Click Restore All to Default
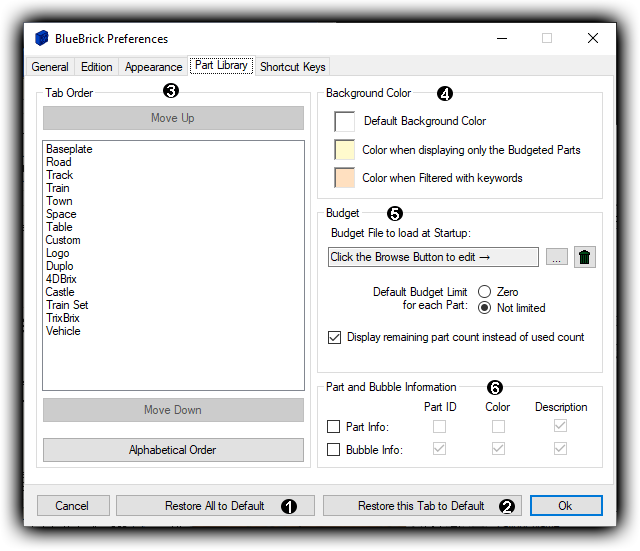This screenshot has width=640, height=551. 215,506
